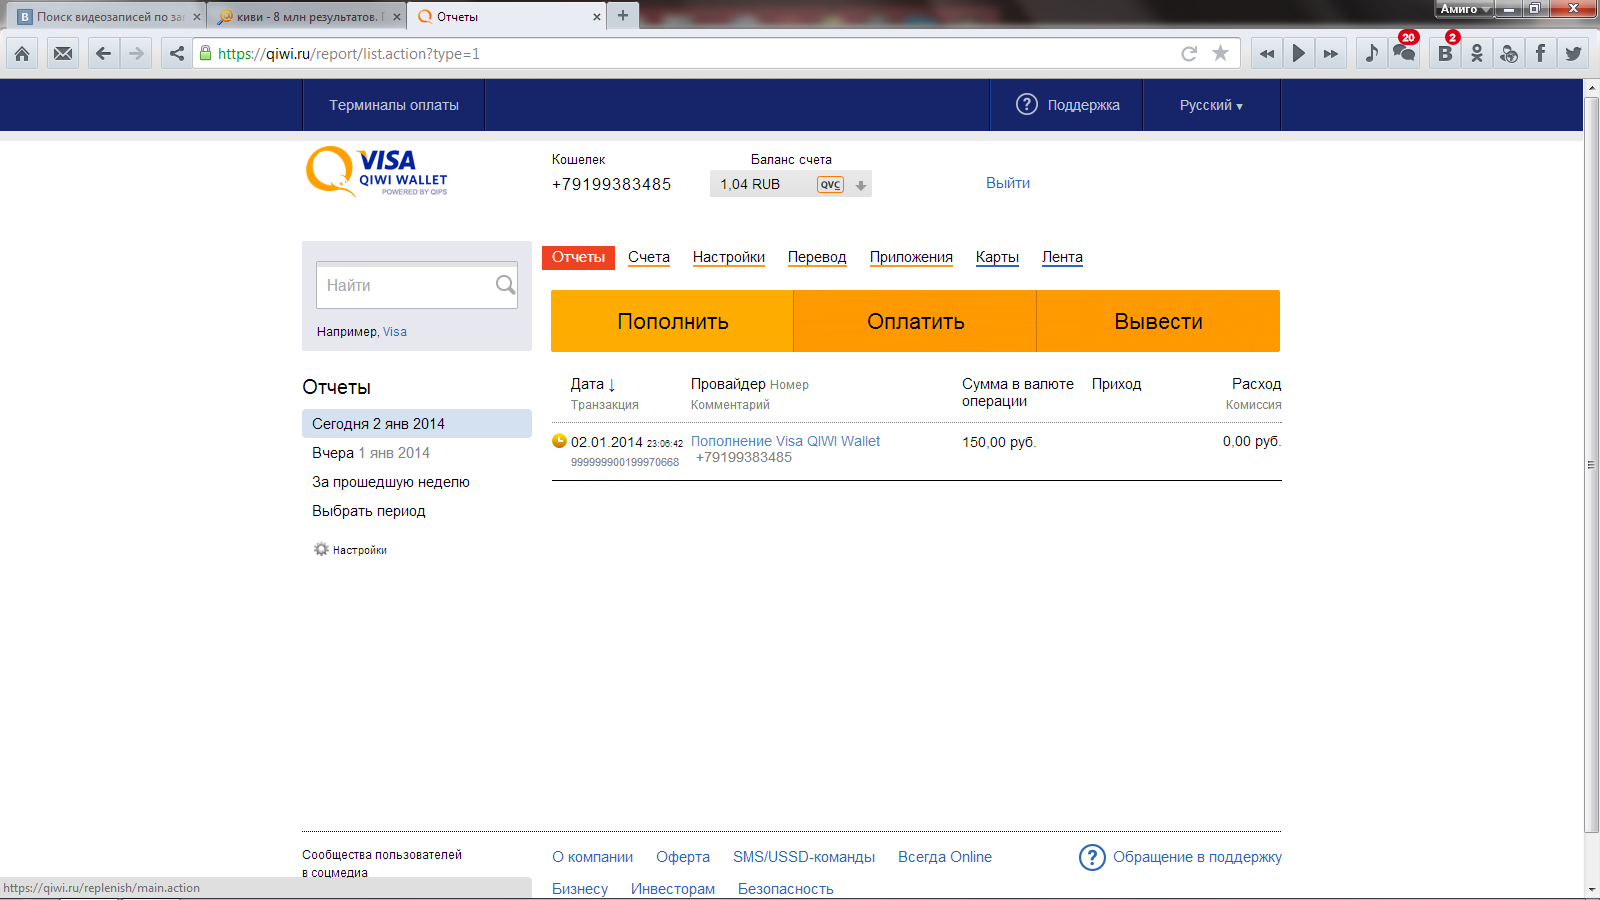1600x900 pixels.
Task: Open the Терминалы оплаты menu item
Action: [394, 105]
